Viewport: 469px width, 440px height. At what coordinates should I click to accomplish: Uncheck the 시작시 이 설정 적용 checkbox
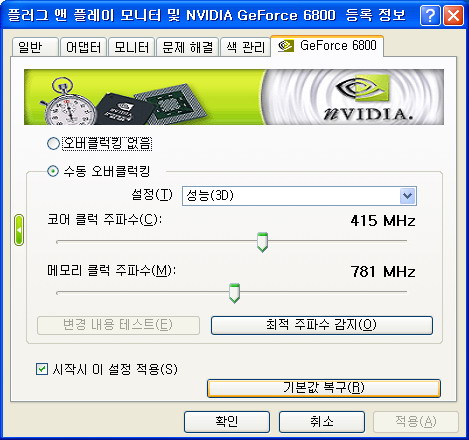[x=42, y=369]
